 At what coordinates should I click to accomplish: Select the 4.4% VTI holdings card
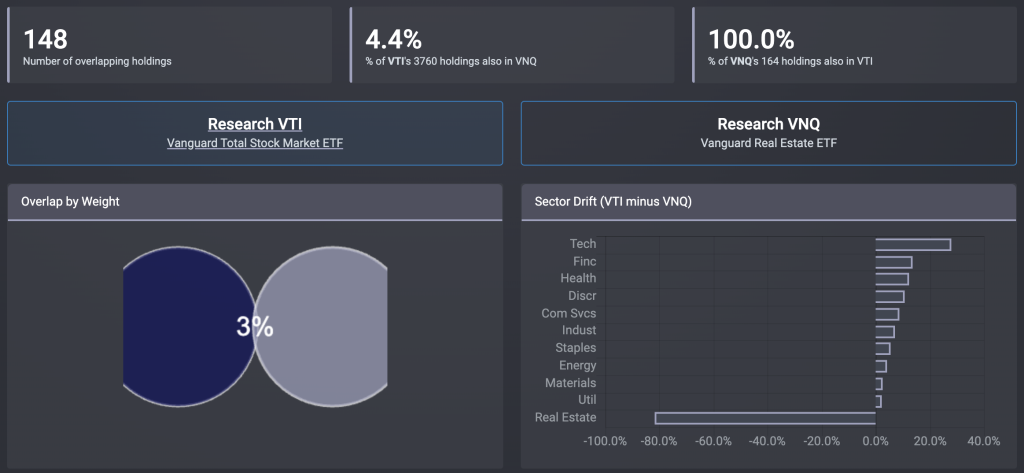pyautogui.click(x=512, y=45)
